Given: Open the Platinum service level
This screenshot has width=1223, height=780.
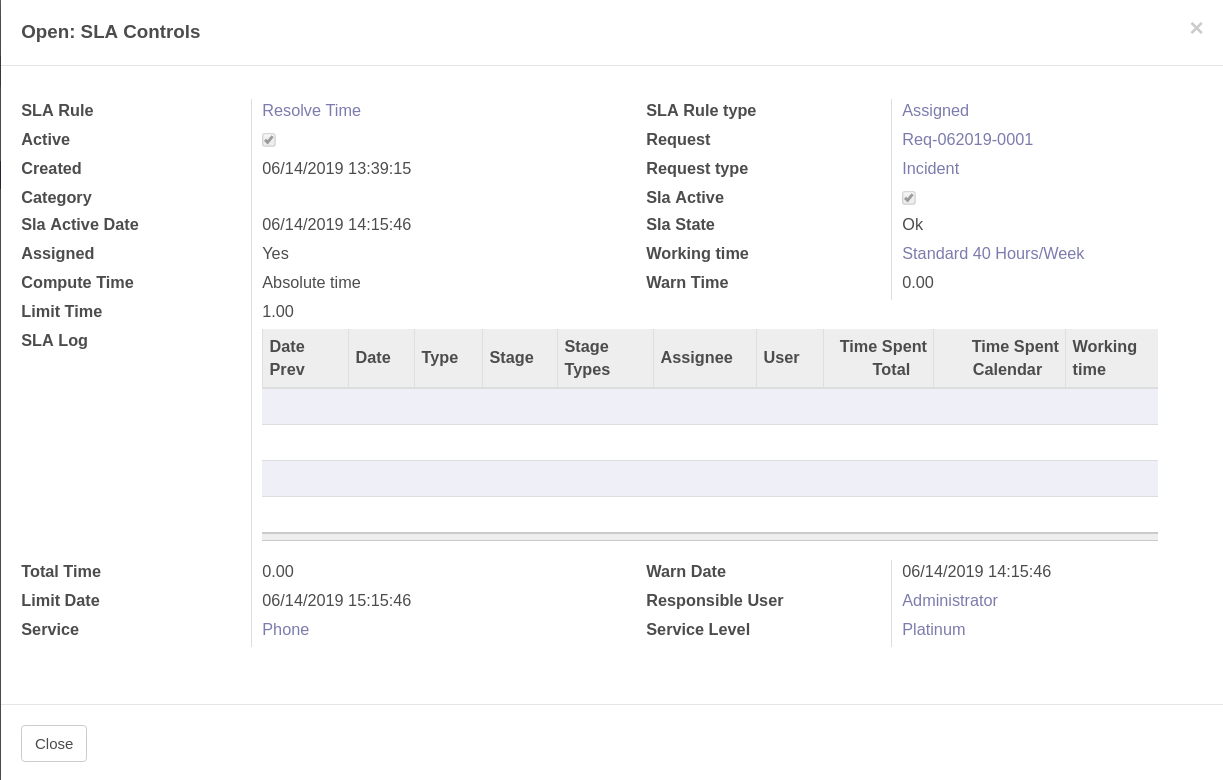Looking at the screenshot, I should 933,629.
